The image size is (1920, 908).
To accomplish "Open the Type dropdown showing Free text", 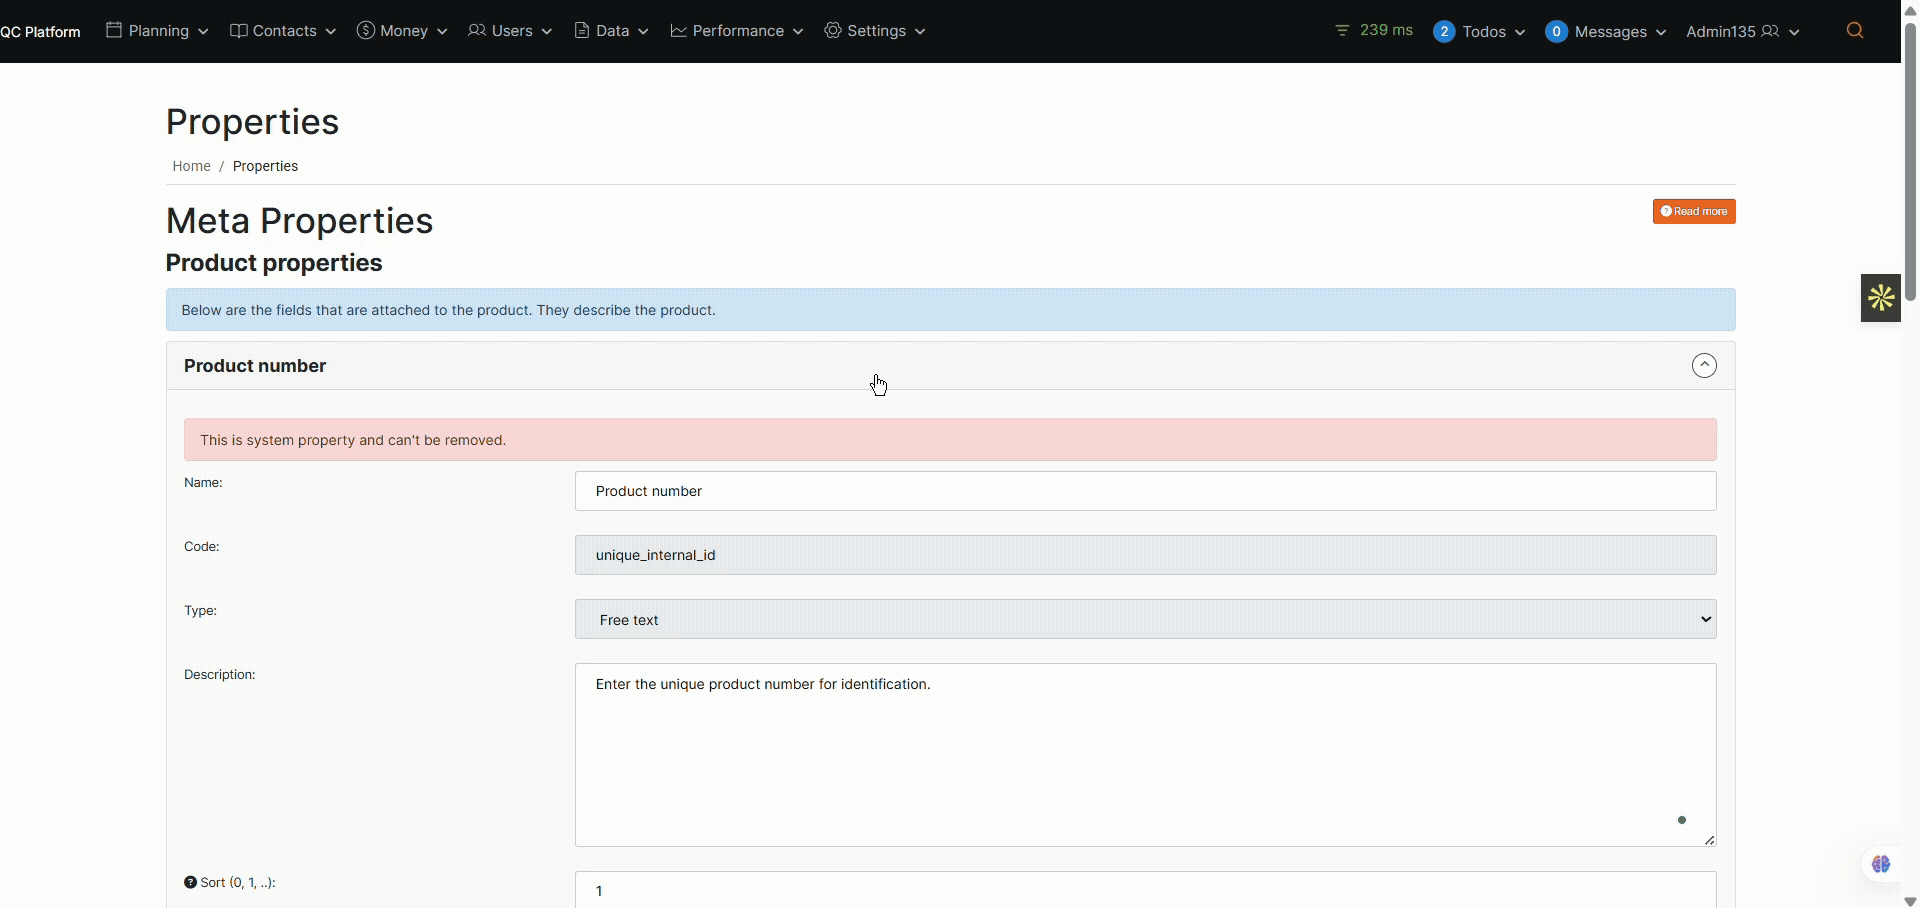I will click(x=1146, y=619).
